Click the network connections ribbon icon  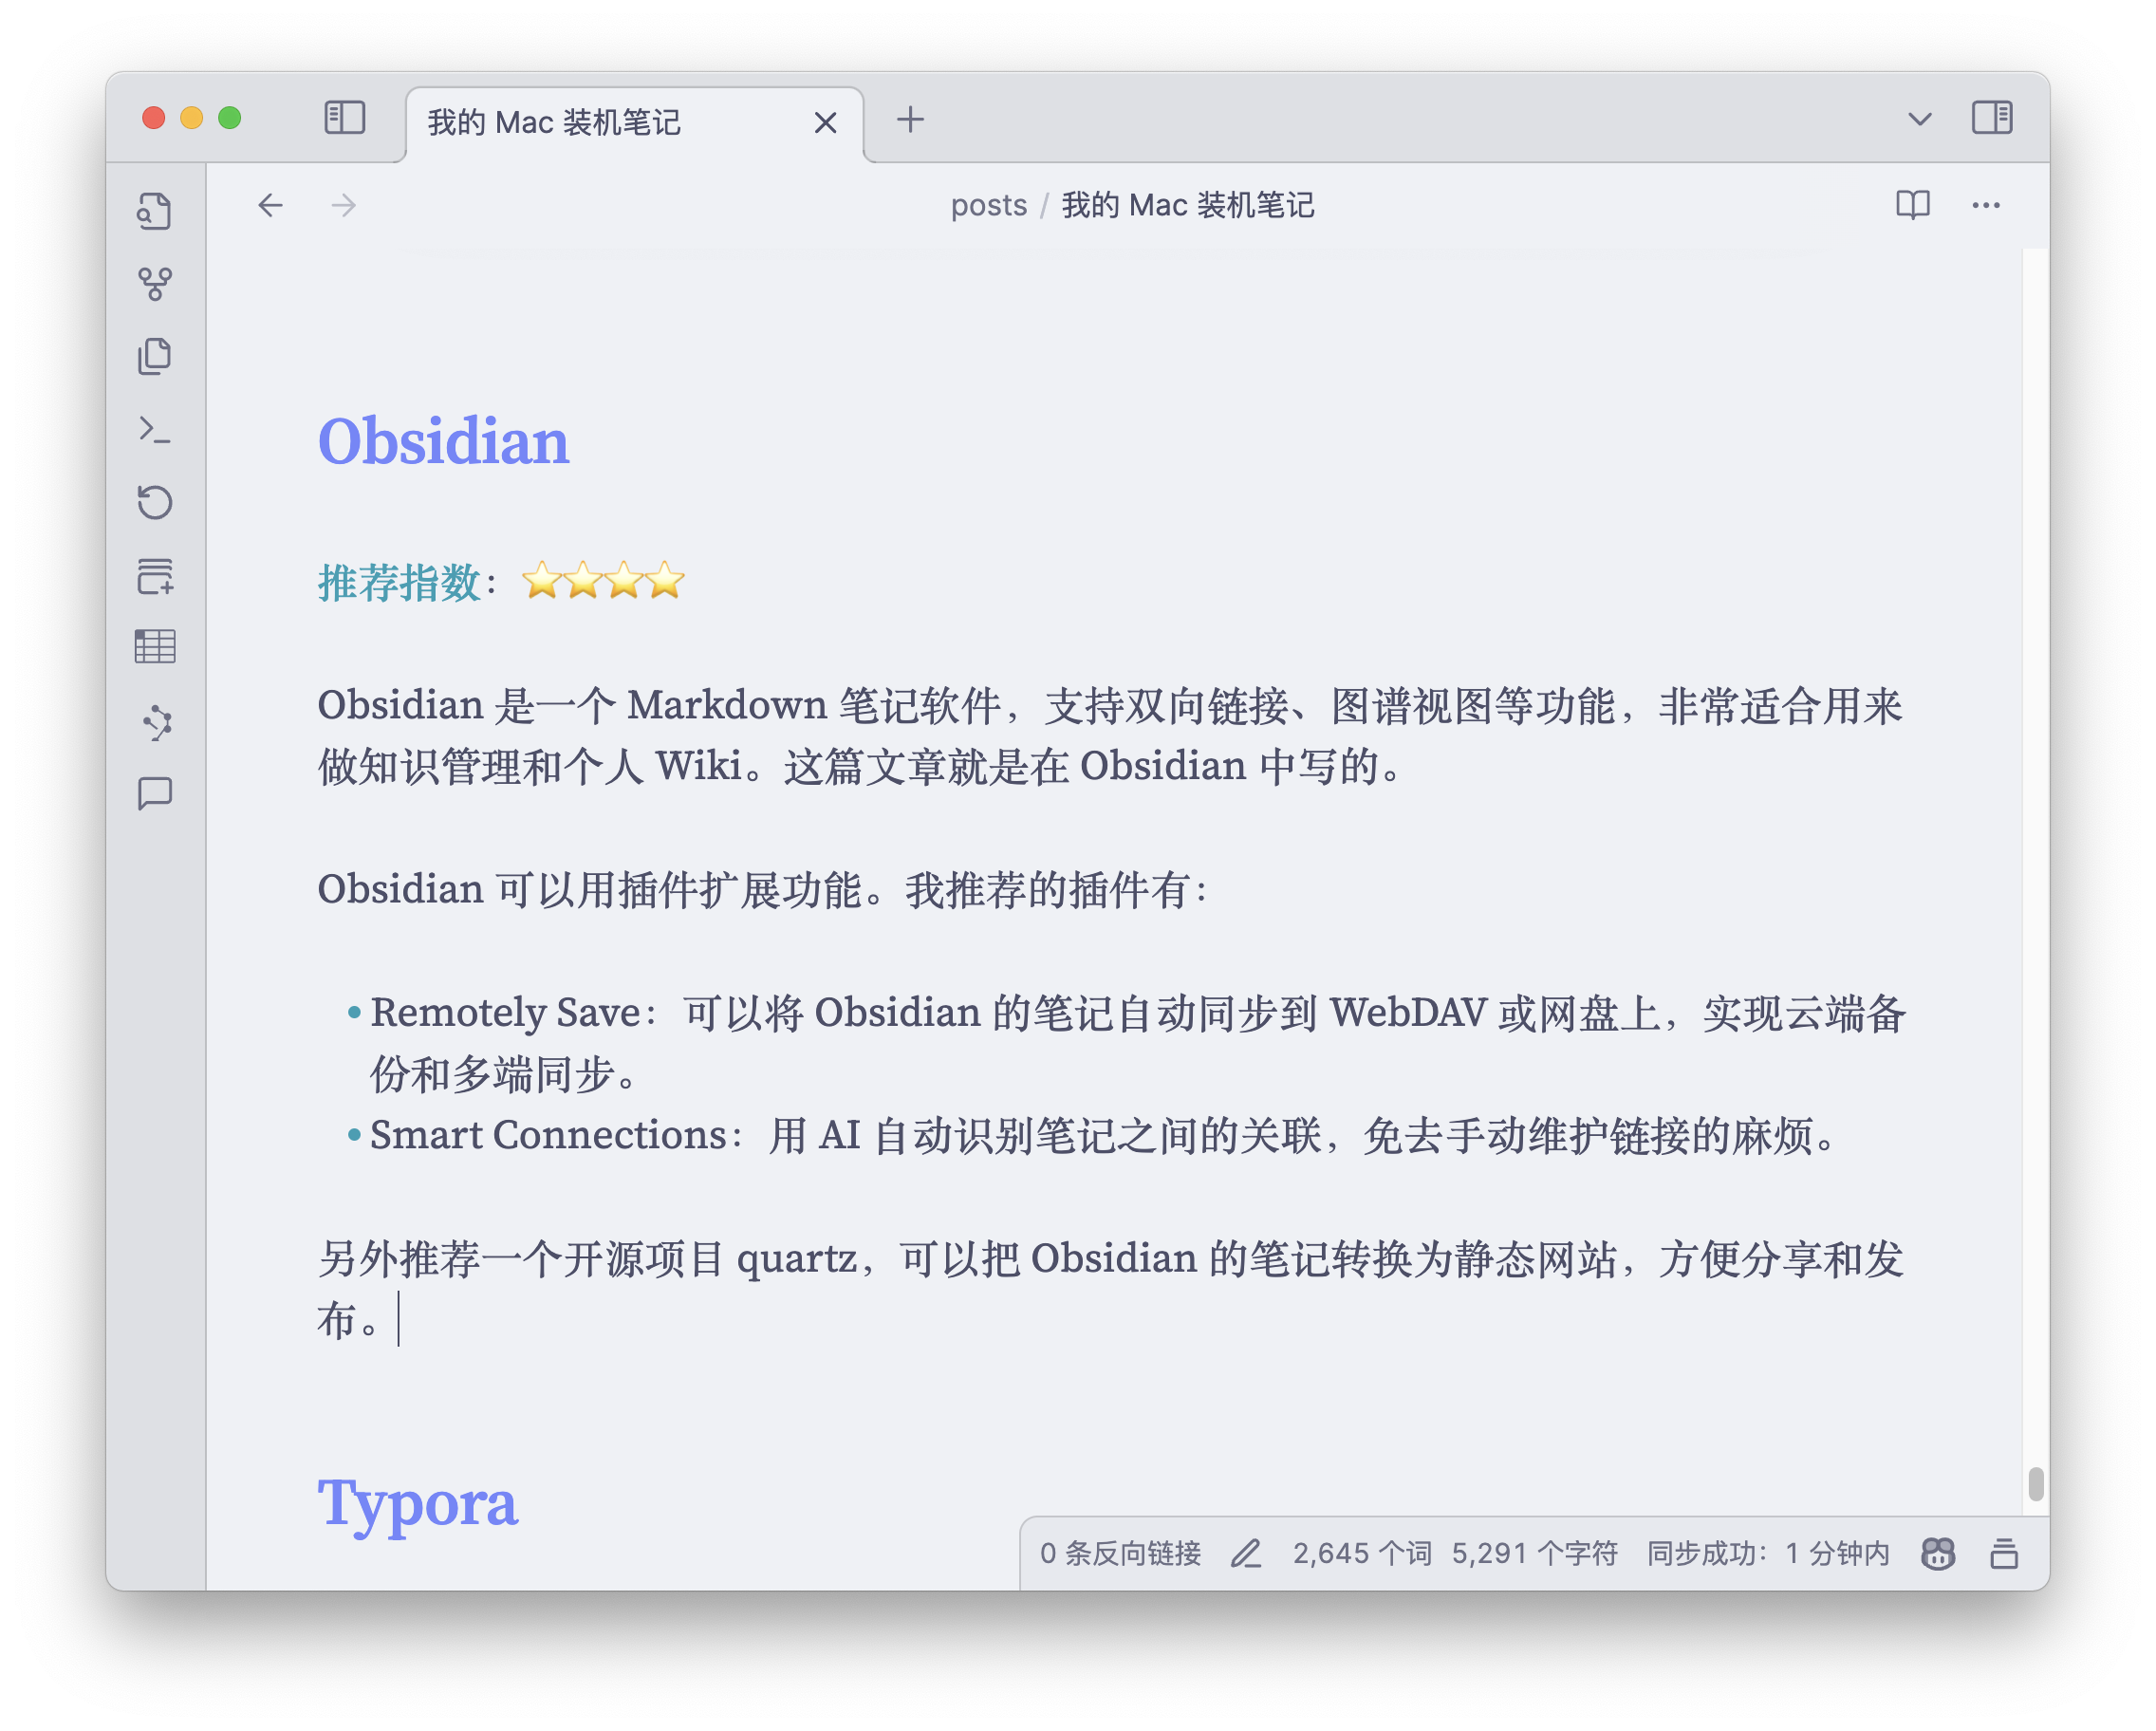(157, 722)
